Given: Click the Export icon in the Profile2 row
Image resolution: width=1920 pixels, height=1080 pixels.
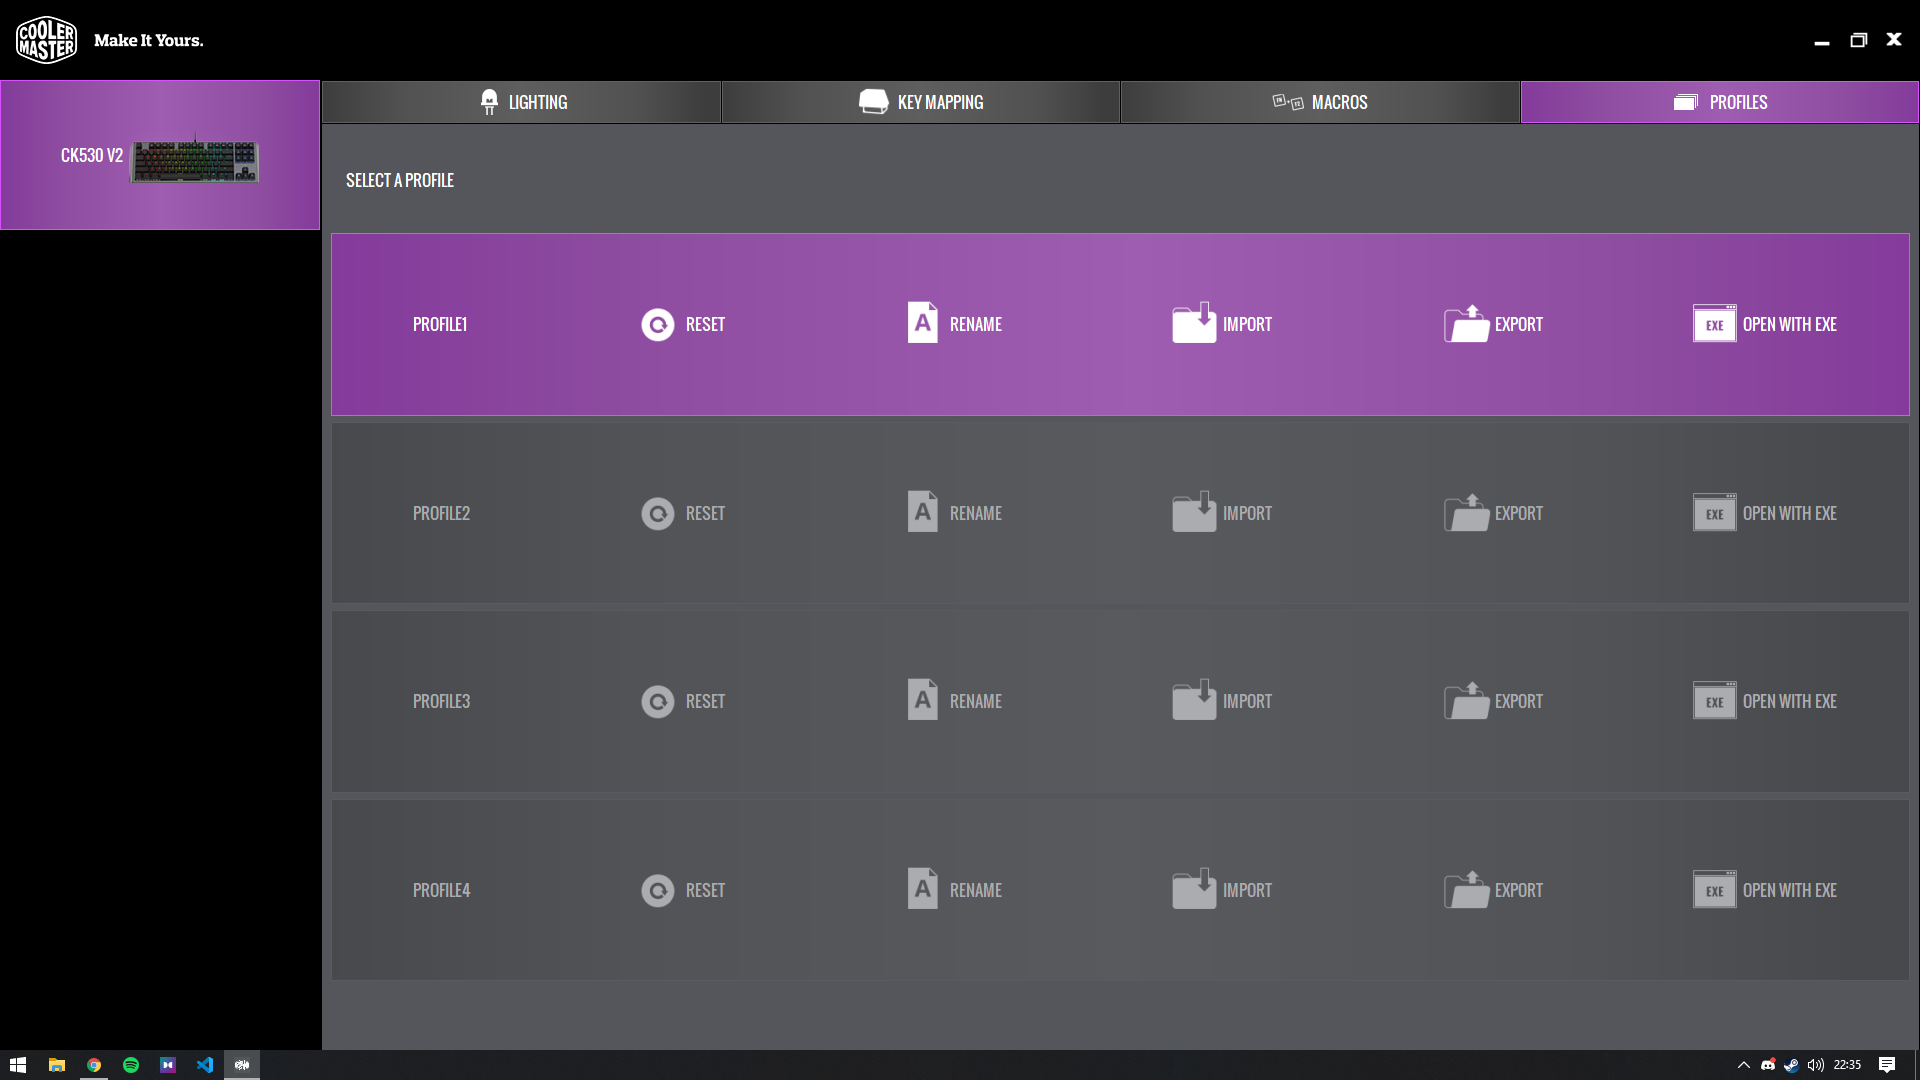Looking at the screenshot, I should 1466,513.
